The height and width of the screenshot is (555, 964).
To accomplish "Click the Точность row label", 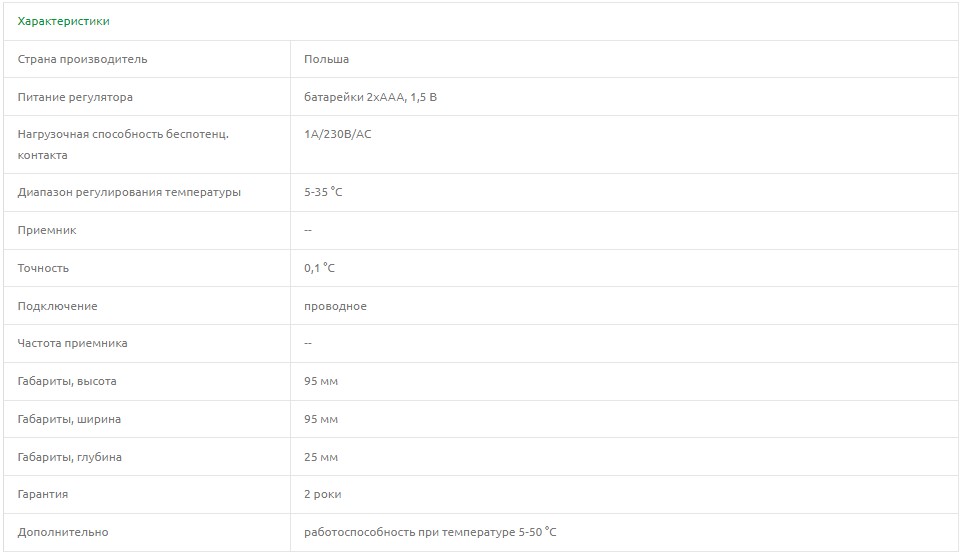I will [43, 268].
